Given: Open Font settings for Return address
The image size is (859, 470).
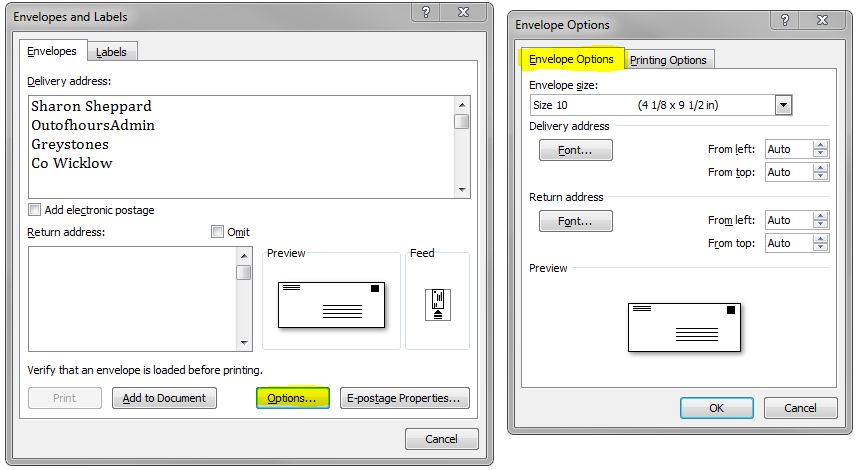Looking at the screenshot, I should 575,221.
